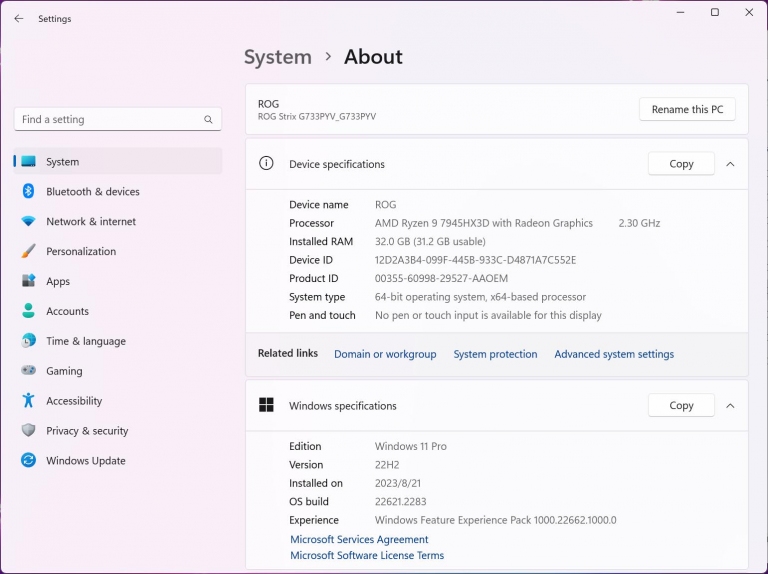Open Advanced system settings link
Screen dimensions: 768x574
click(x=614, y=354)
